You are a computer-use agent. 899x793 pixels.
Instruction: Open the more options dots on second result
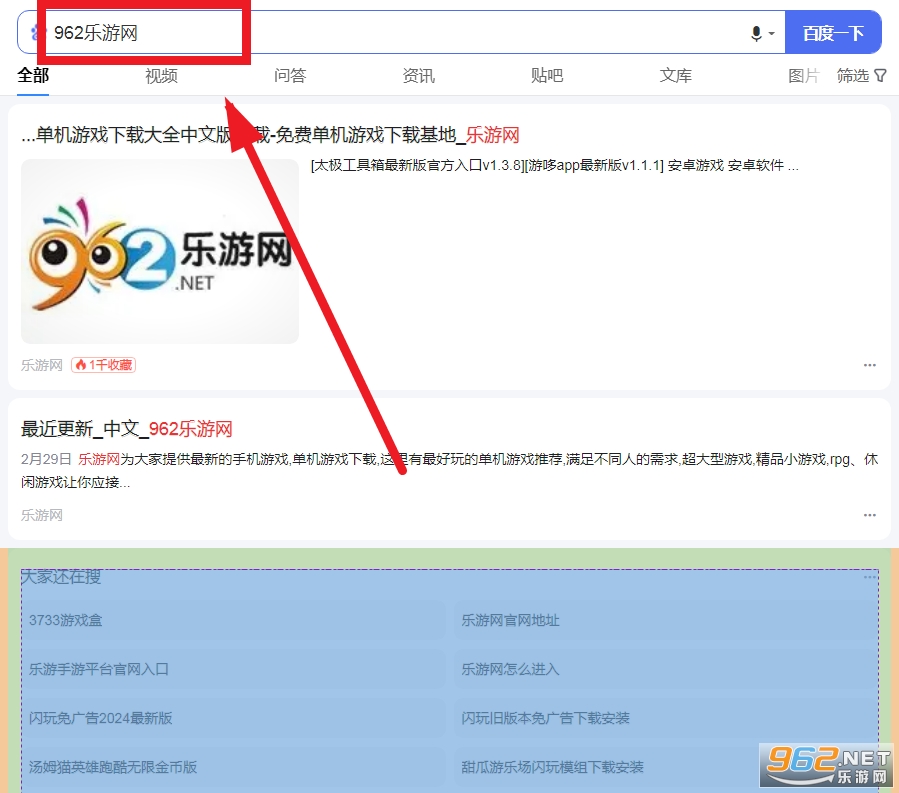(x=870, y=515)
